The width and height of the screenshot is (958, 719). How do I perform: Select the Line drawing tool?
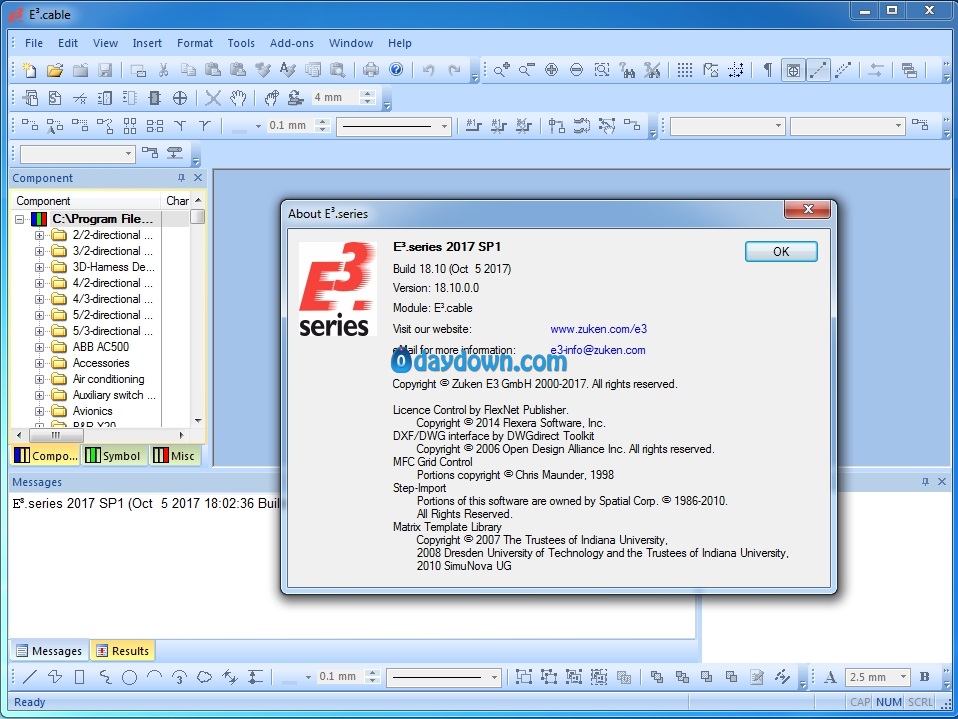point(29,677)
